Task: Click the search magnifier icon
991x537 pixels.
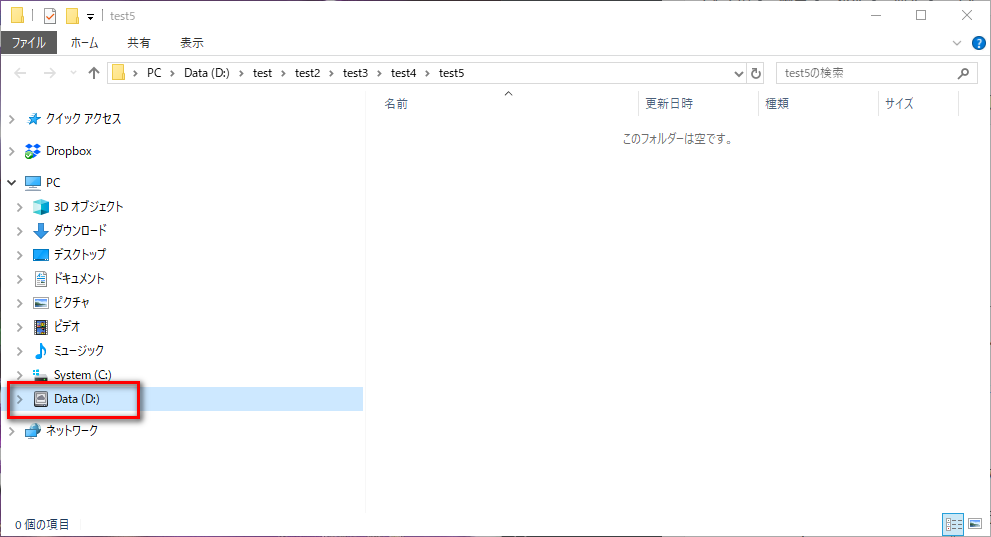Action: coord(963,73)
